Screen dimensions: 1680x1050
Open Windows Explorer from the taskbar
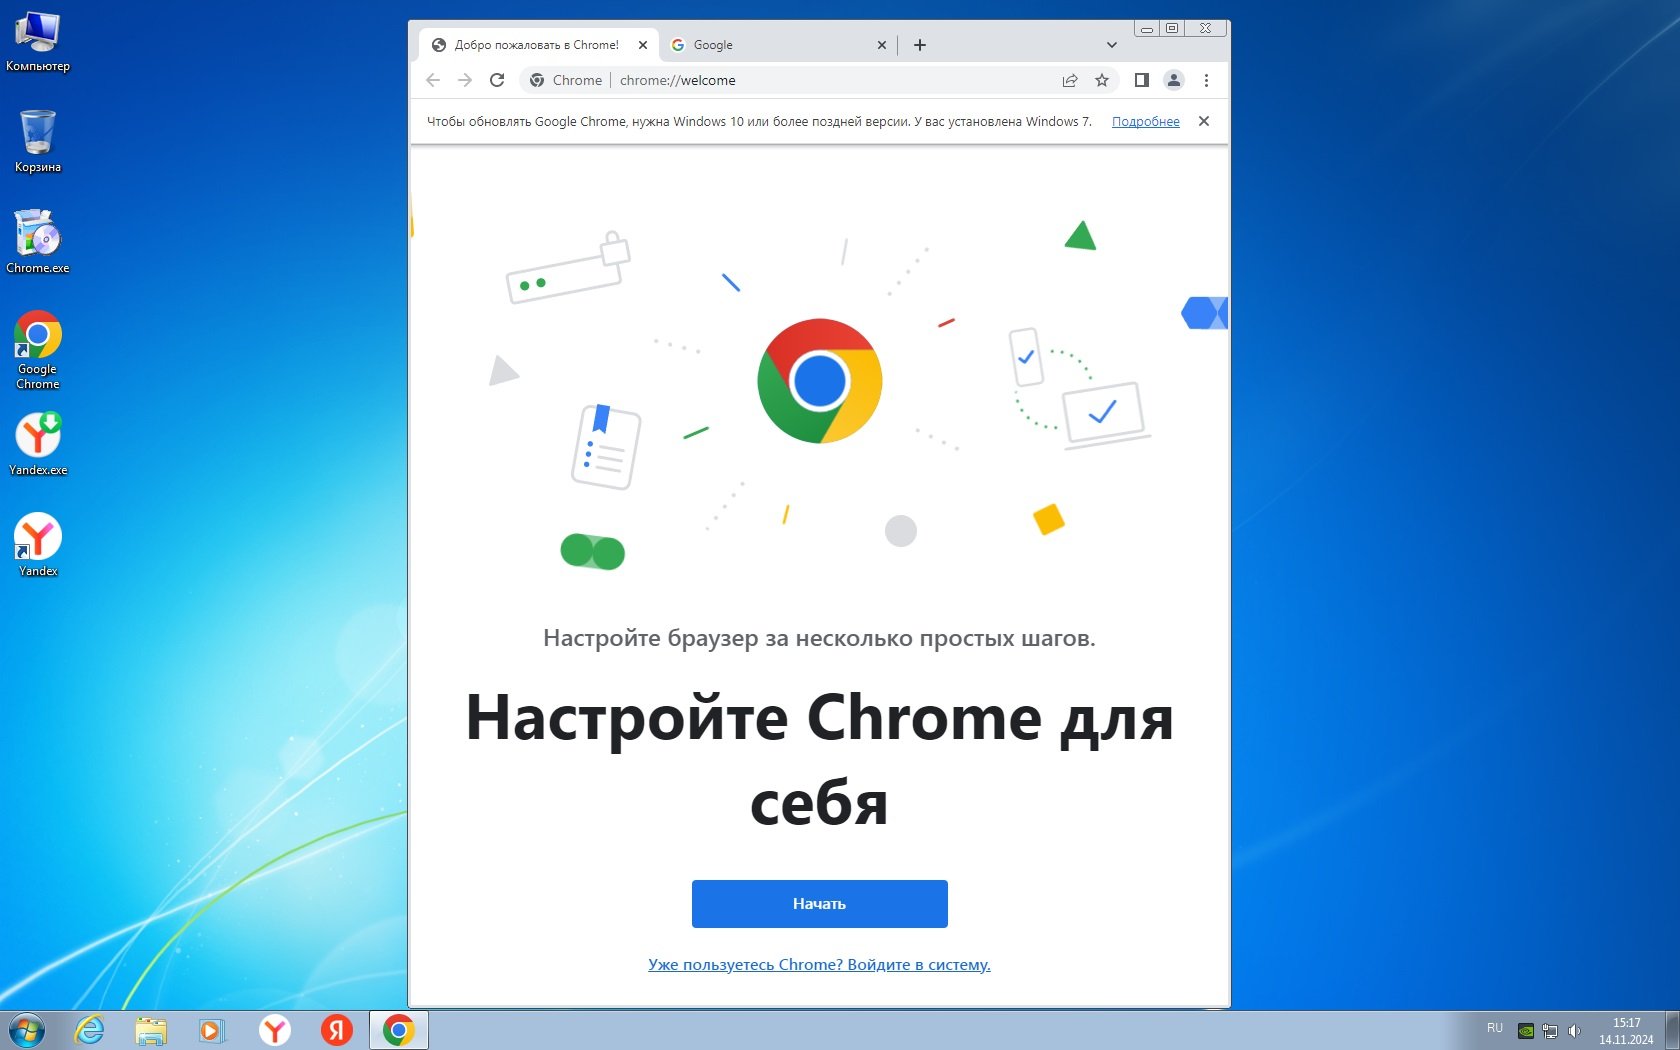[x=151, y=1030]
